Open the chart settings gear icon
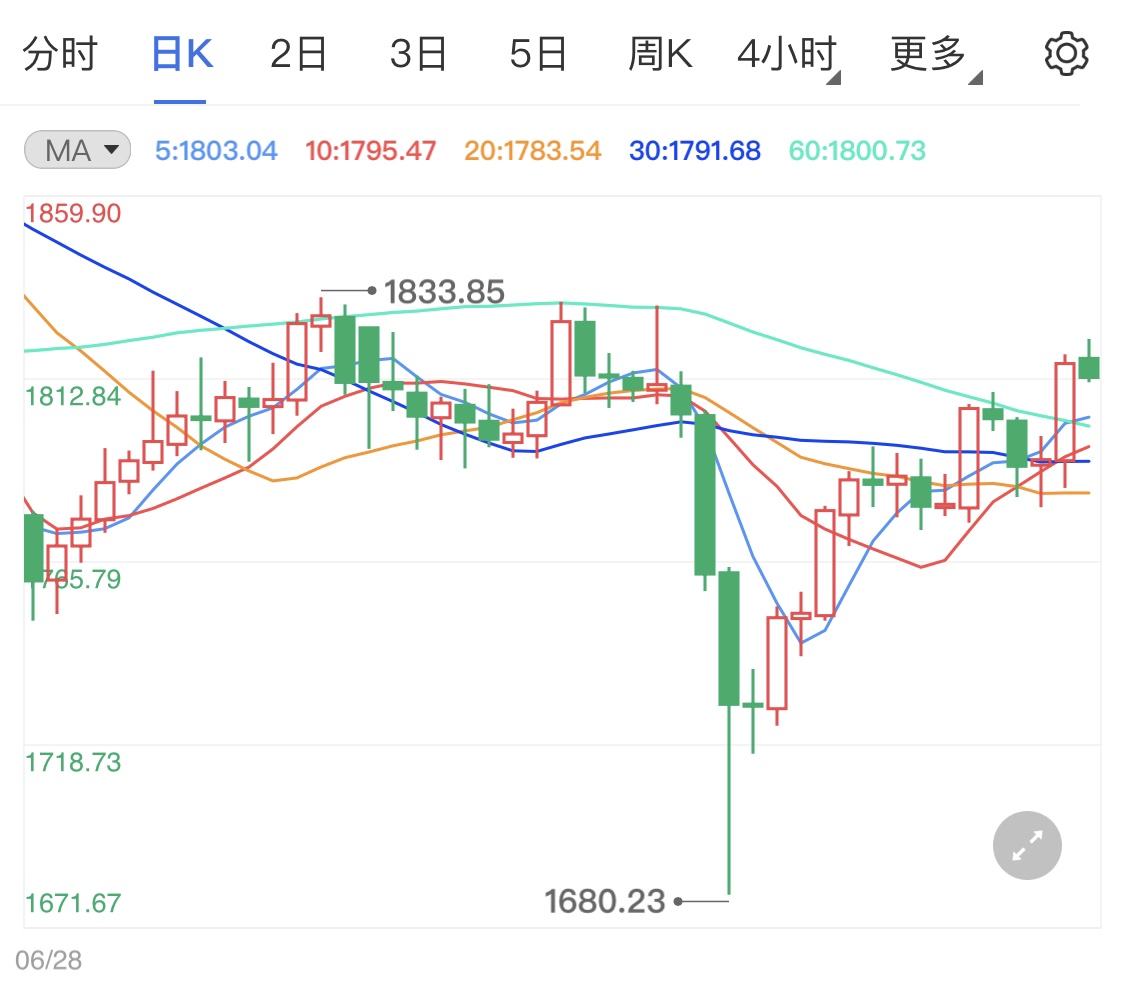This screenshot has height=984, width=1125. point(1066,54)
